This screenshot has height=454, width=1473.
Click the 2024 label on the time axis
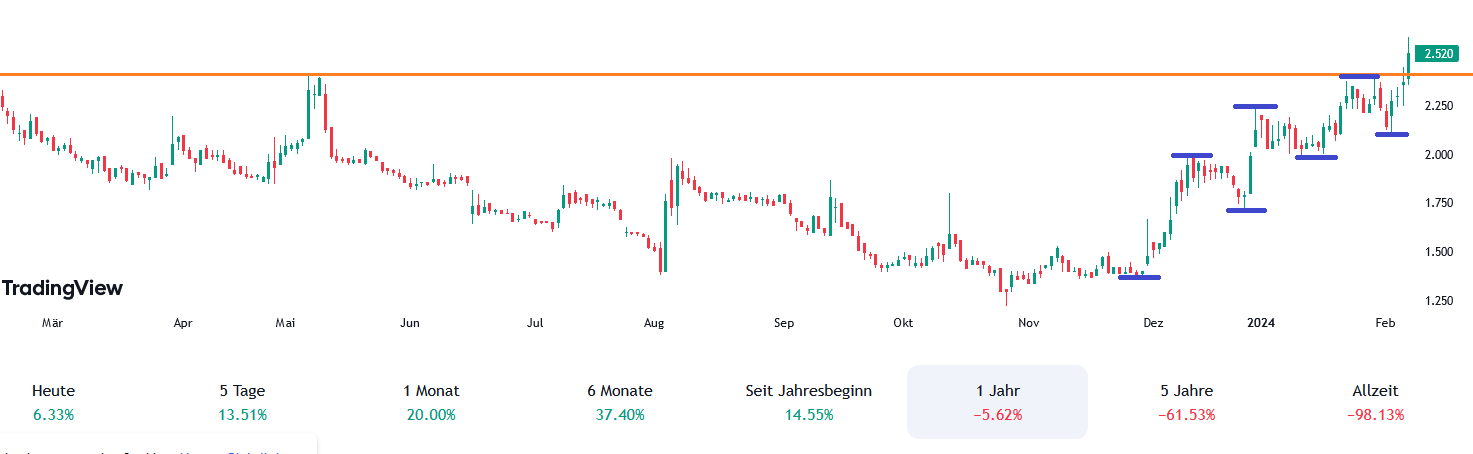[x=1260, y=323]
